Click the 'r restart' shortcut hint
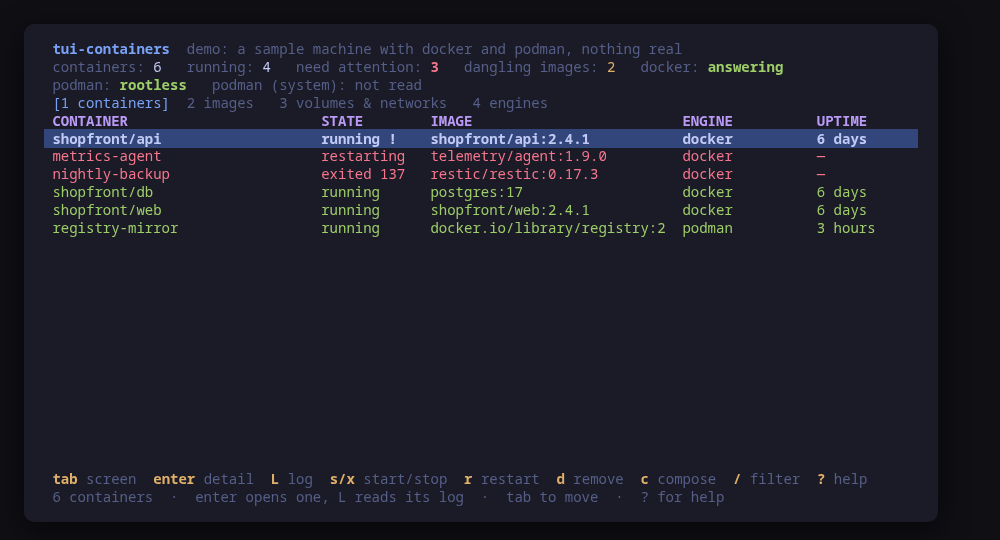Viewport: 1000px width, 540px height. point(501,479)
